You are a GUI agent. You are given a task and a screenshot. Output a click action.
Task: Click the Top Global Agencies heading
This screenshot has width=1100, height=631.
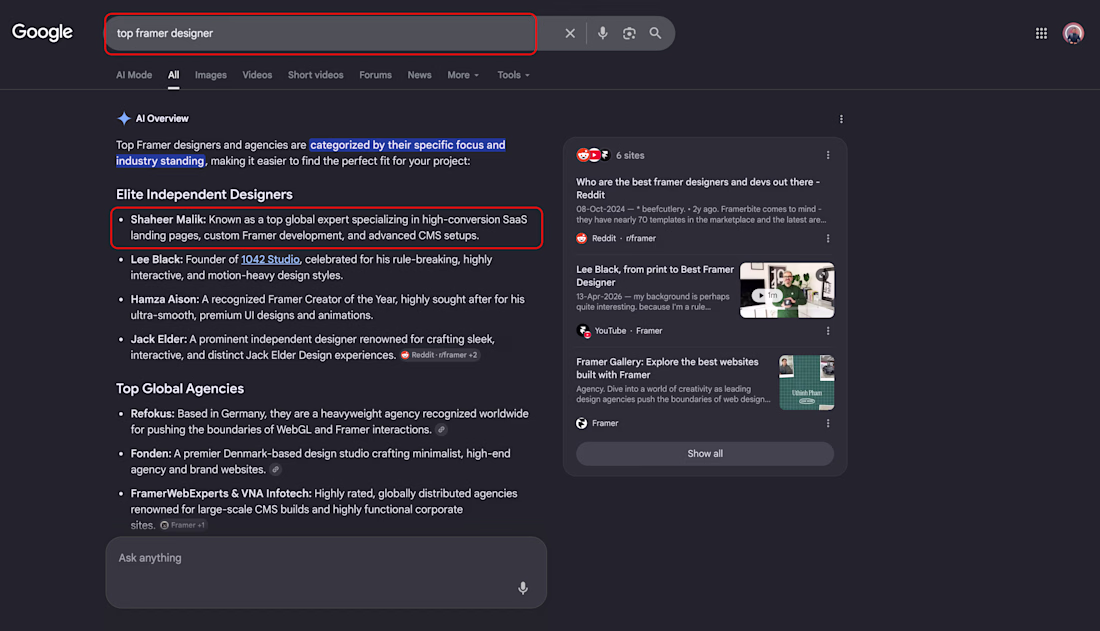click(x=180, y=389)
